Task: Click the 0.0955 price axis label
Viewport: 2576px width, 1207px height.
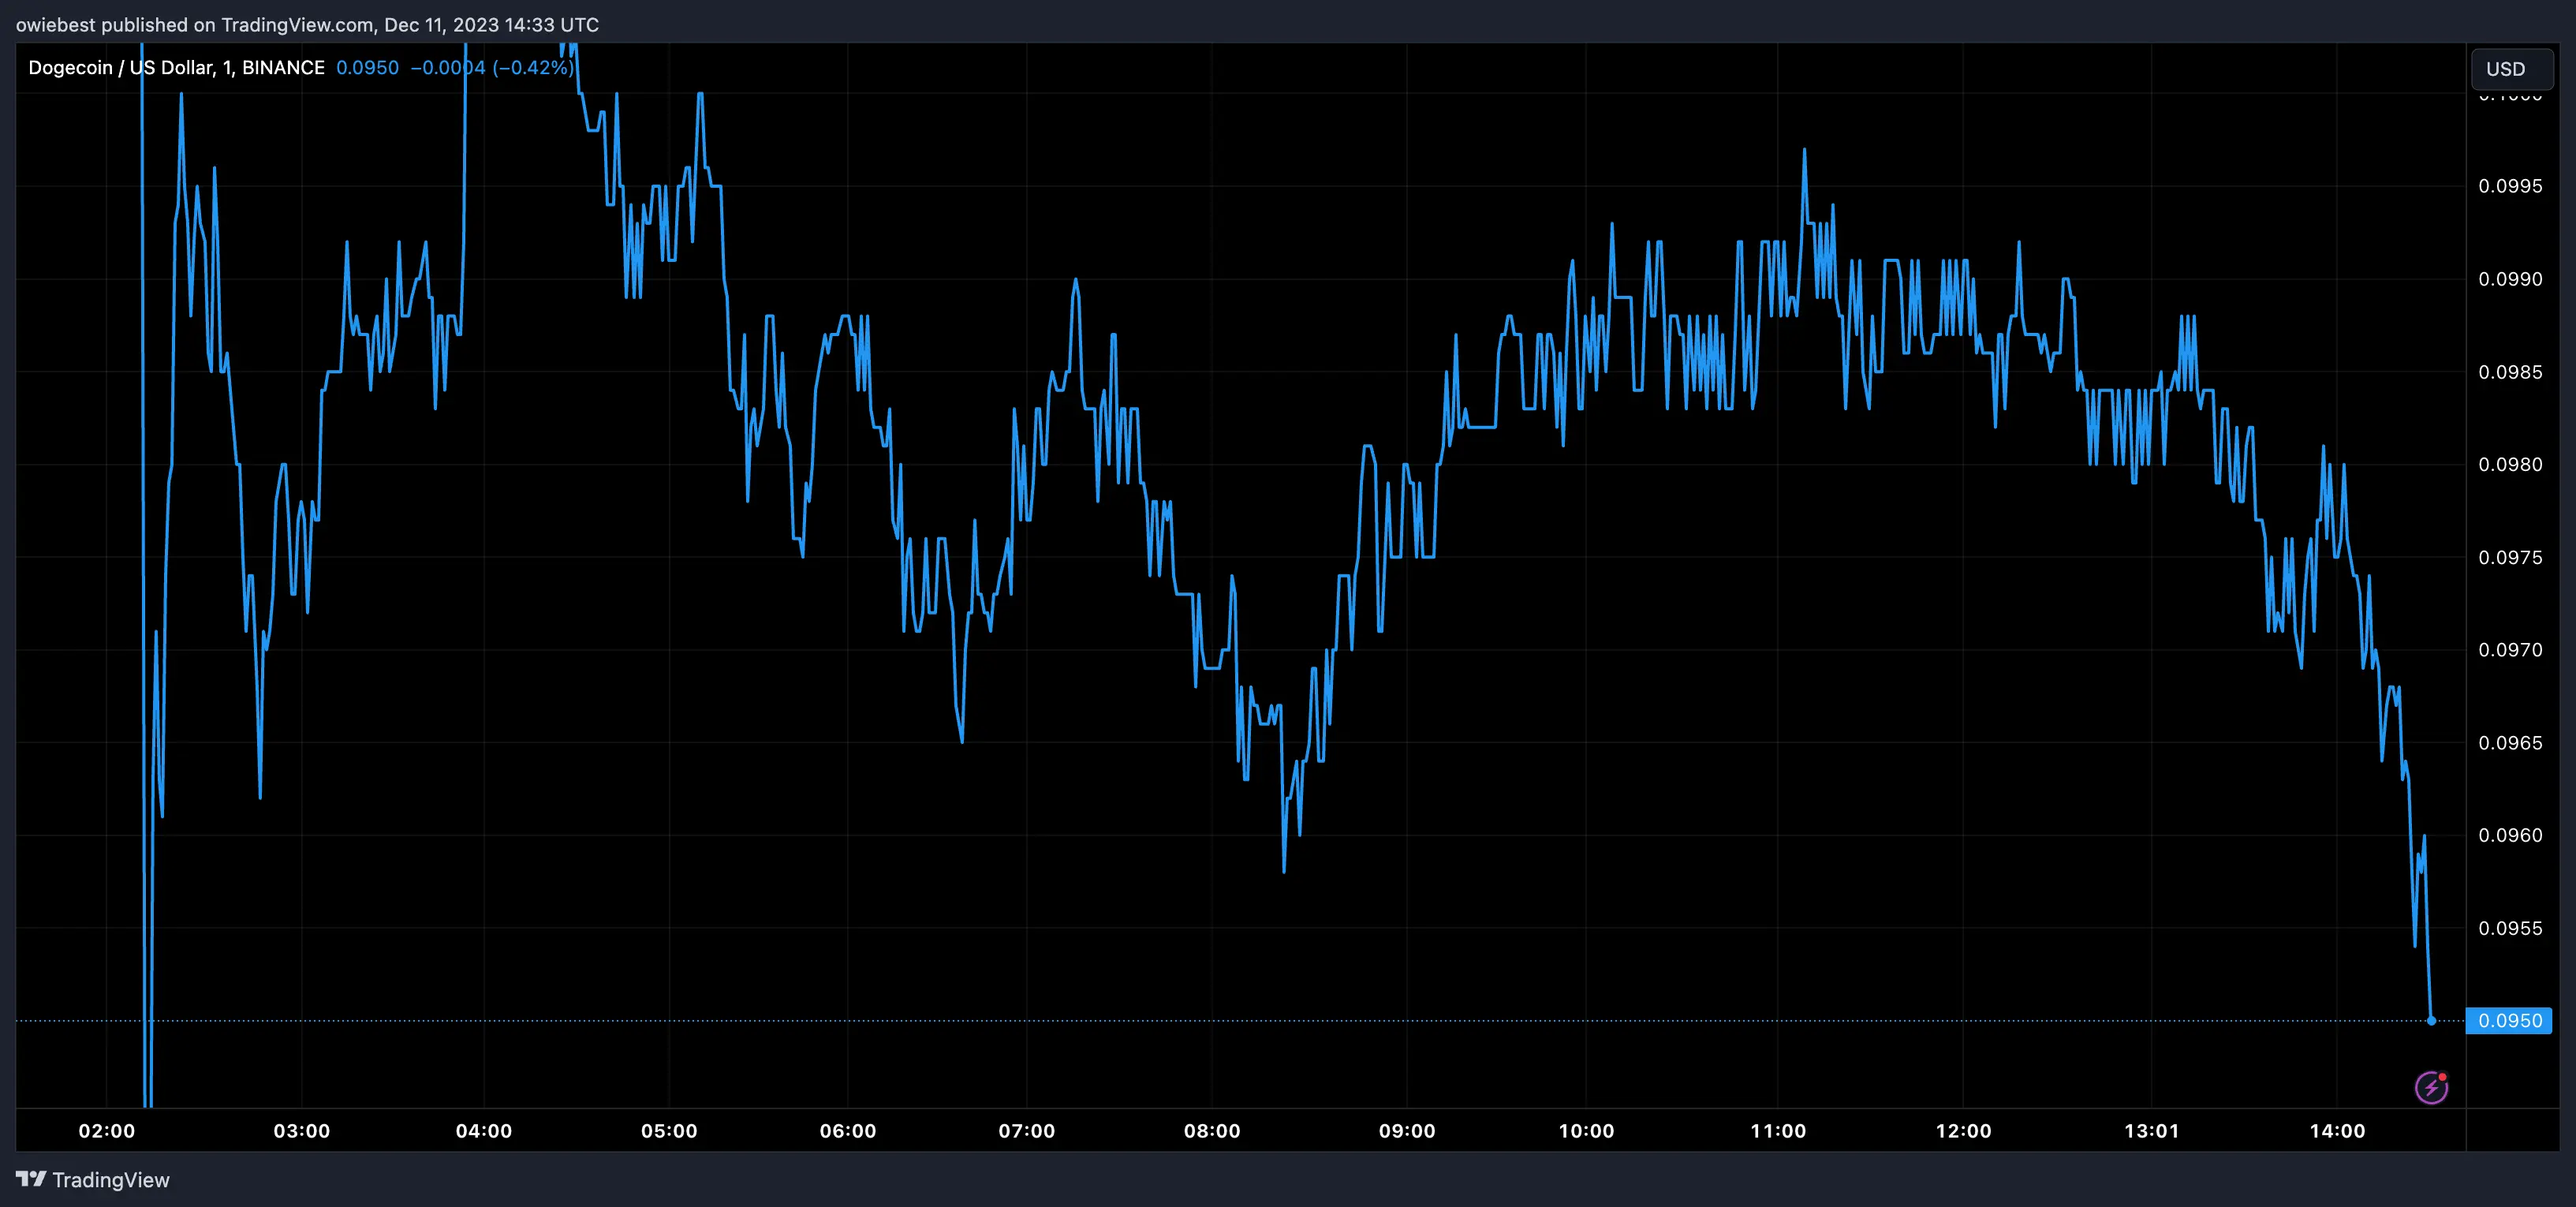Action: [2509, 928]
